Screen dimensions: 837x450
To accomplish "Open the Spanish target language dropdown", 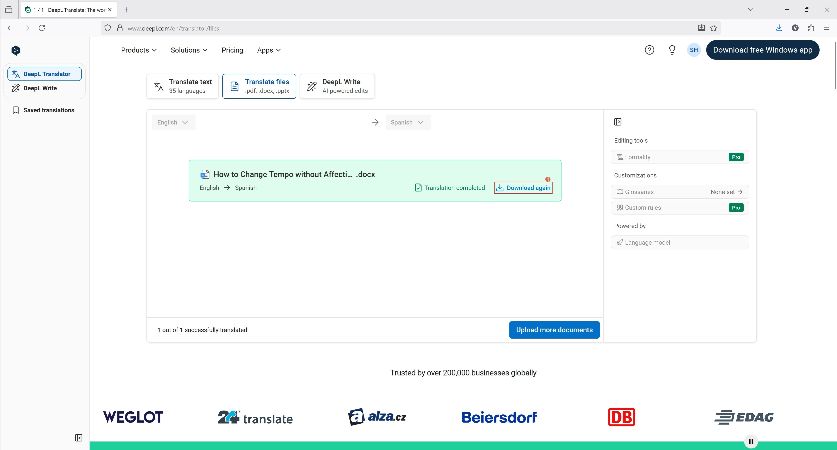I will point(407,122).
